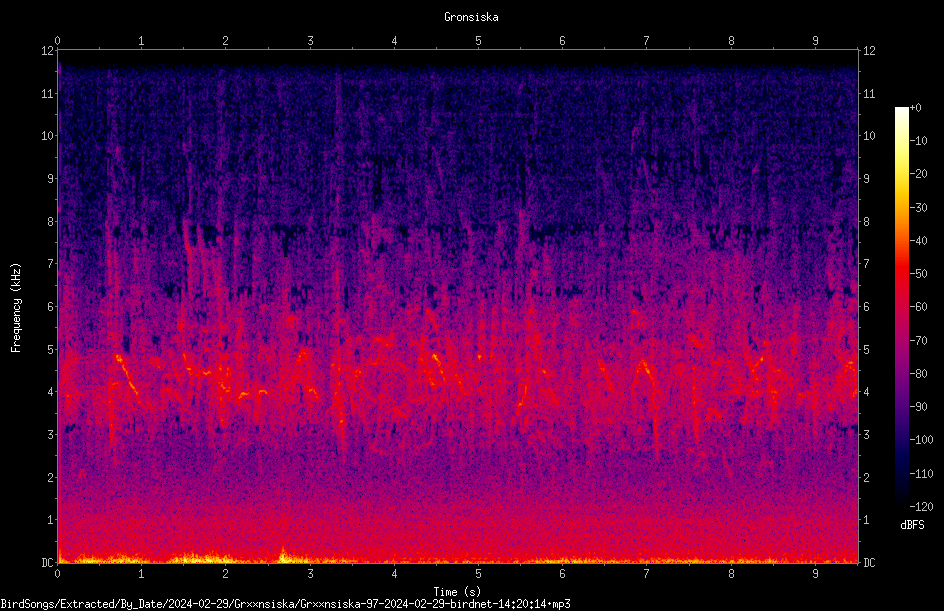Image resolution: width=944 pixels, height=611 pixels.
Task: Click the bright low-frequency burst near 2.7 seconds
Action: [284, 554]
